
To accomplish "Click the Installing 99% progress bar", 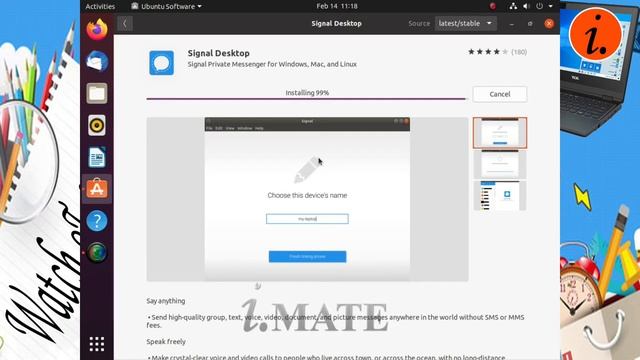I will click(x=306, y=98).
